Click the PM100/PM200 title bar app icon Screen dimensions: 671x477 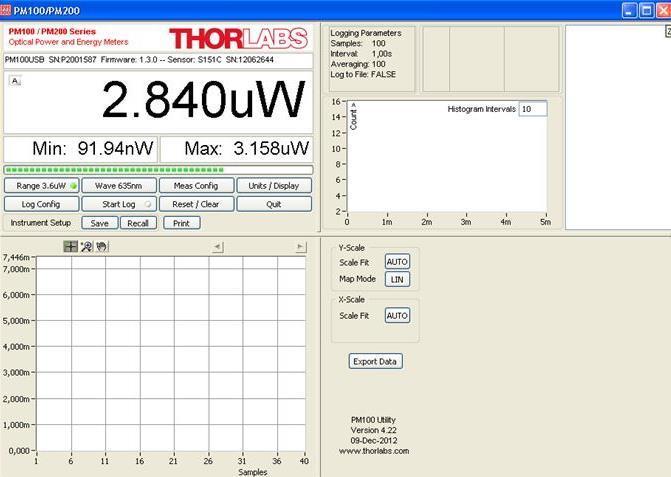click(x=6, y=10)
